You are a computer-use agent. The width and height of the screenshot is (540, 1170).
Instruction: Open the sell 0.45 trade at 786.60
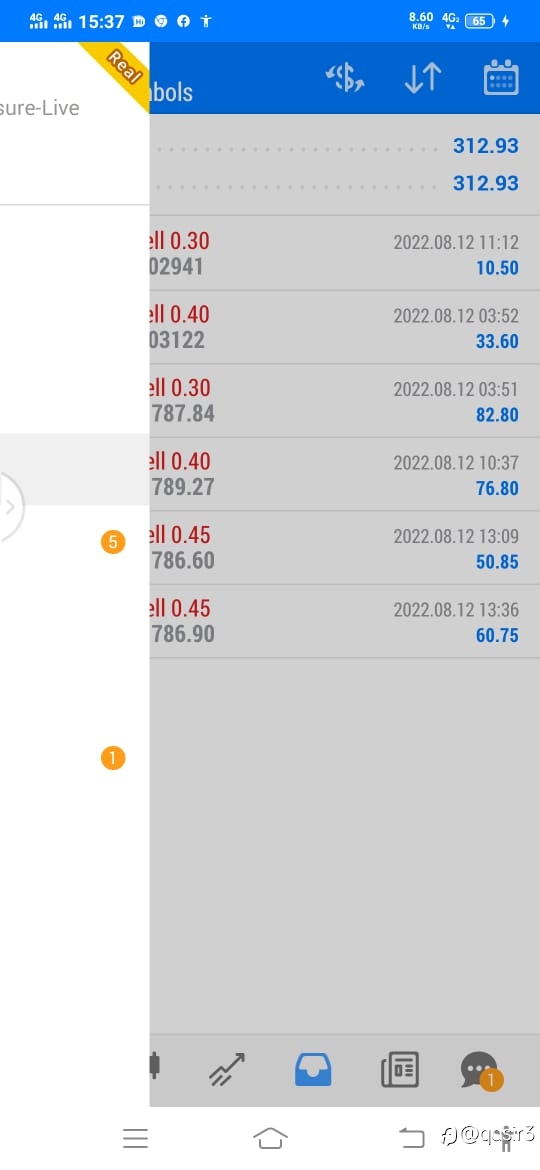pyautogui.click(x=345, y=548)
